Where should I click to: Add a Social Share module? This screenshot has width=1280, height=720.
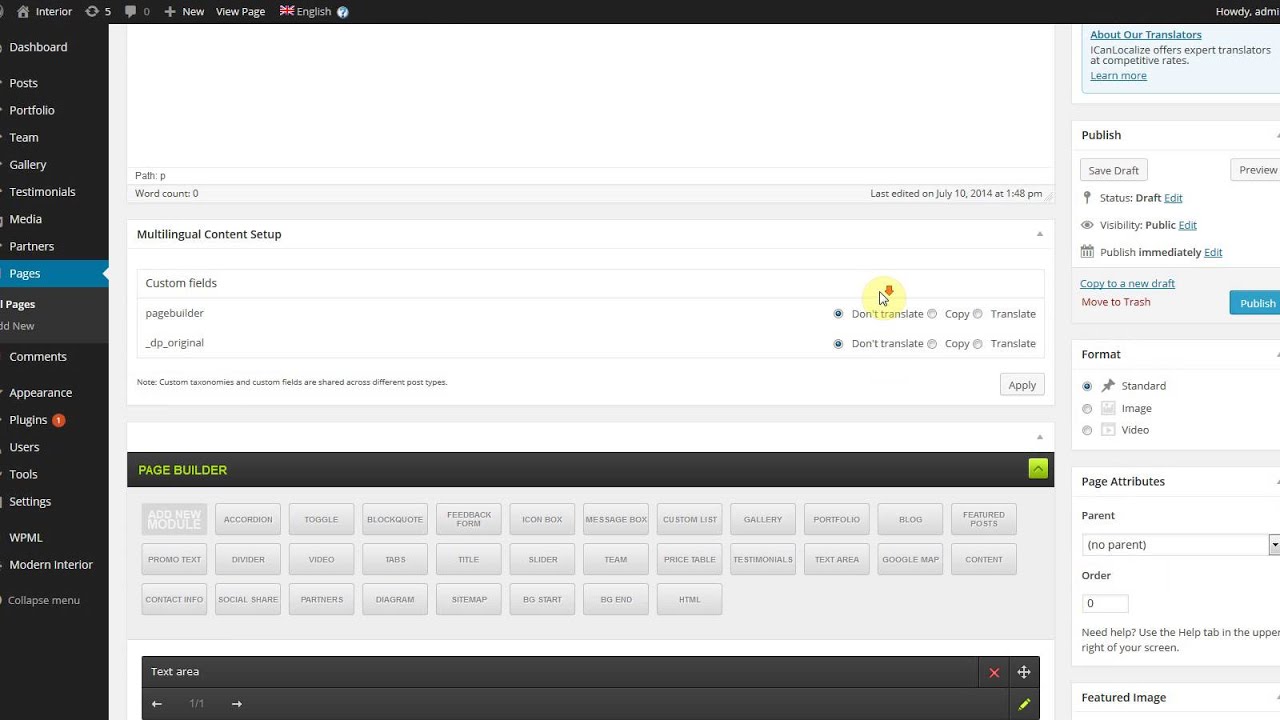click(248, 599)
